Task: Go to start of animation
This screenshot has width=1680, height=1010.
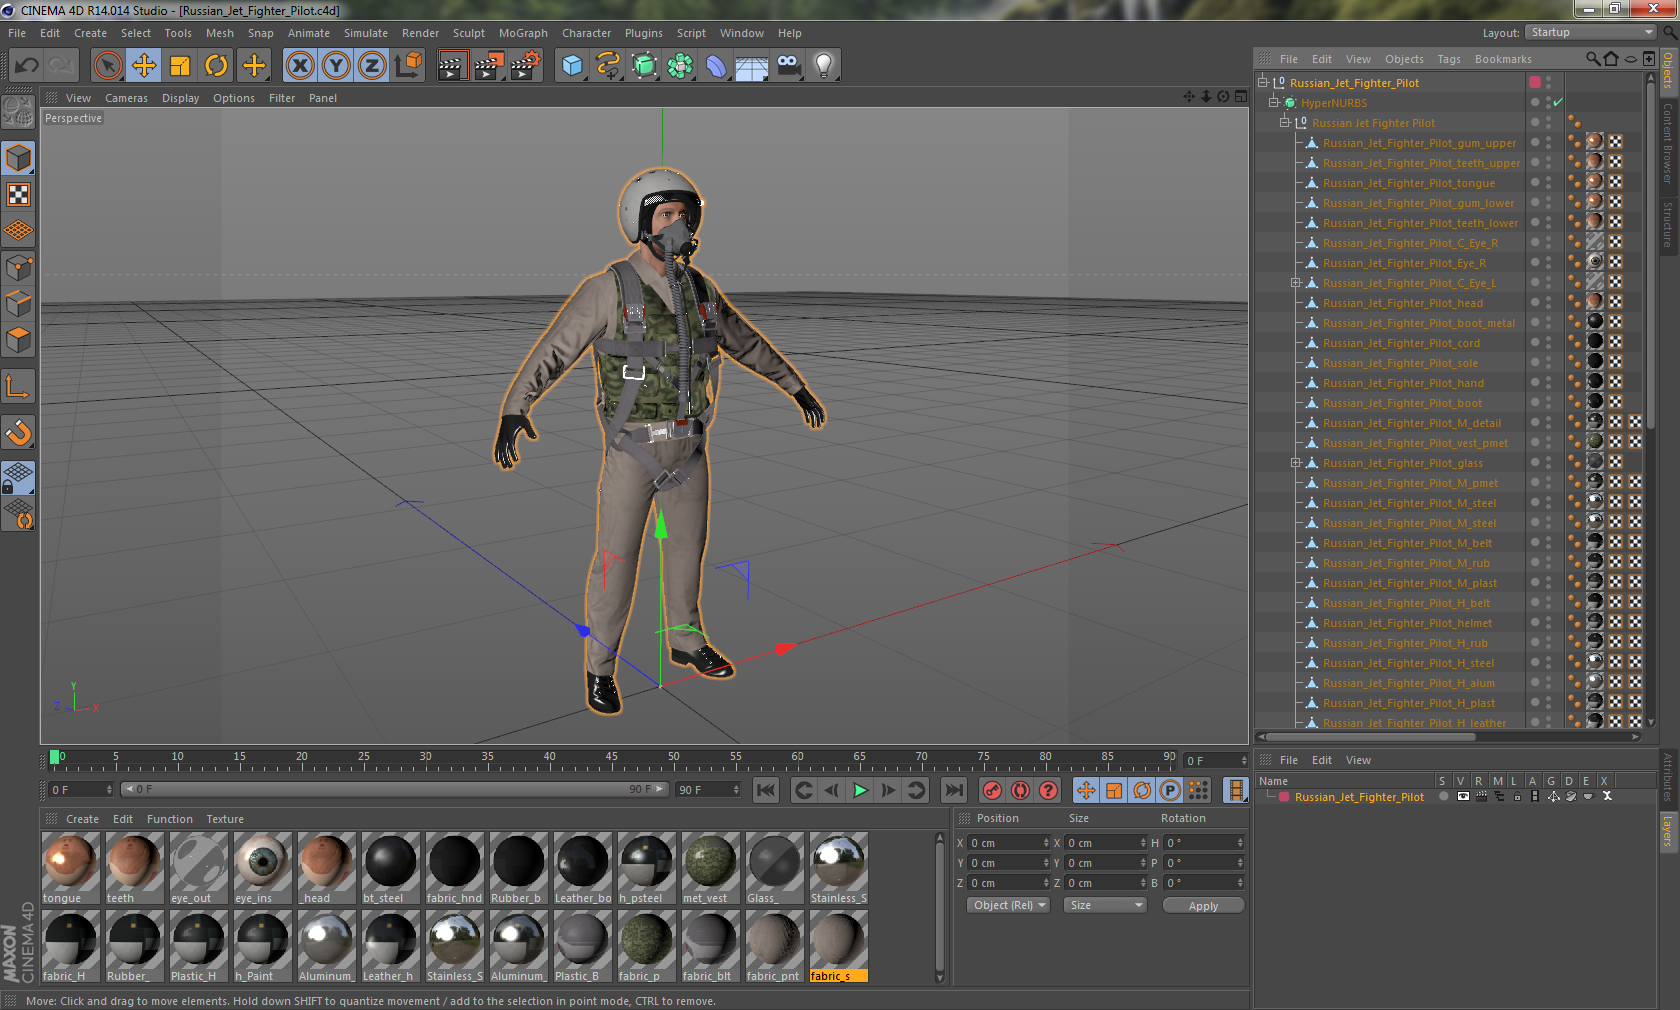Action: tap(766, 790)
